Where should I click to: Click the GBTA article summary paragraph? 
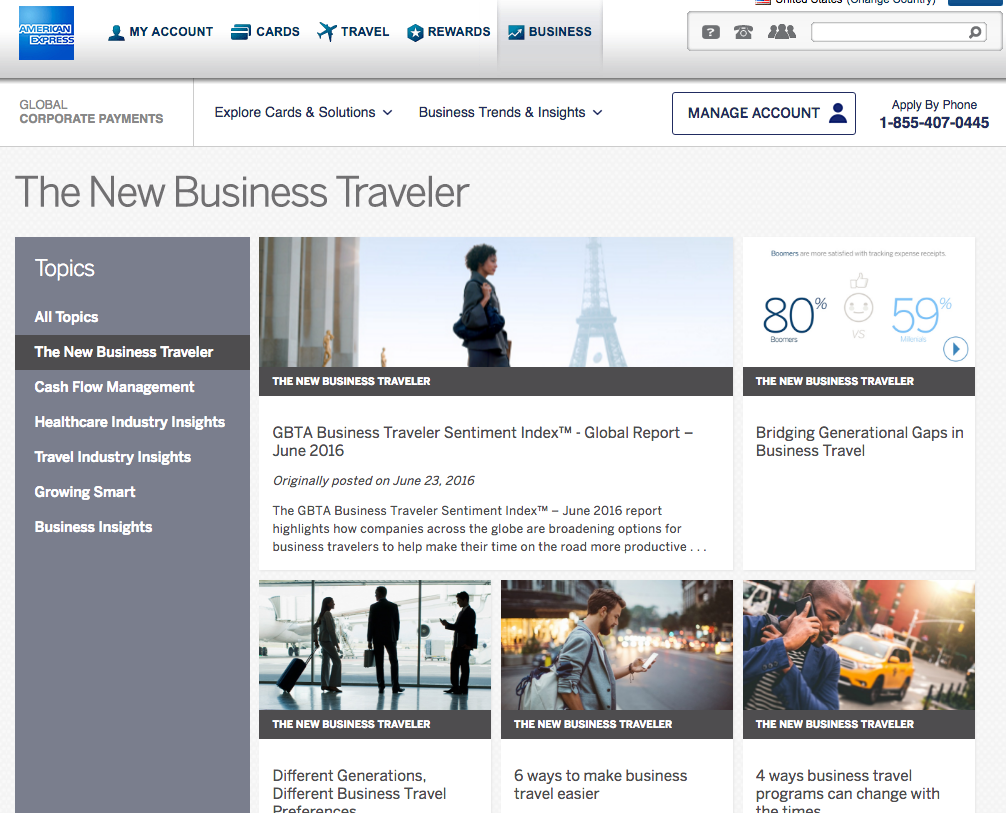click(x=490, y=529)
